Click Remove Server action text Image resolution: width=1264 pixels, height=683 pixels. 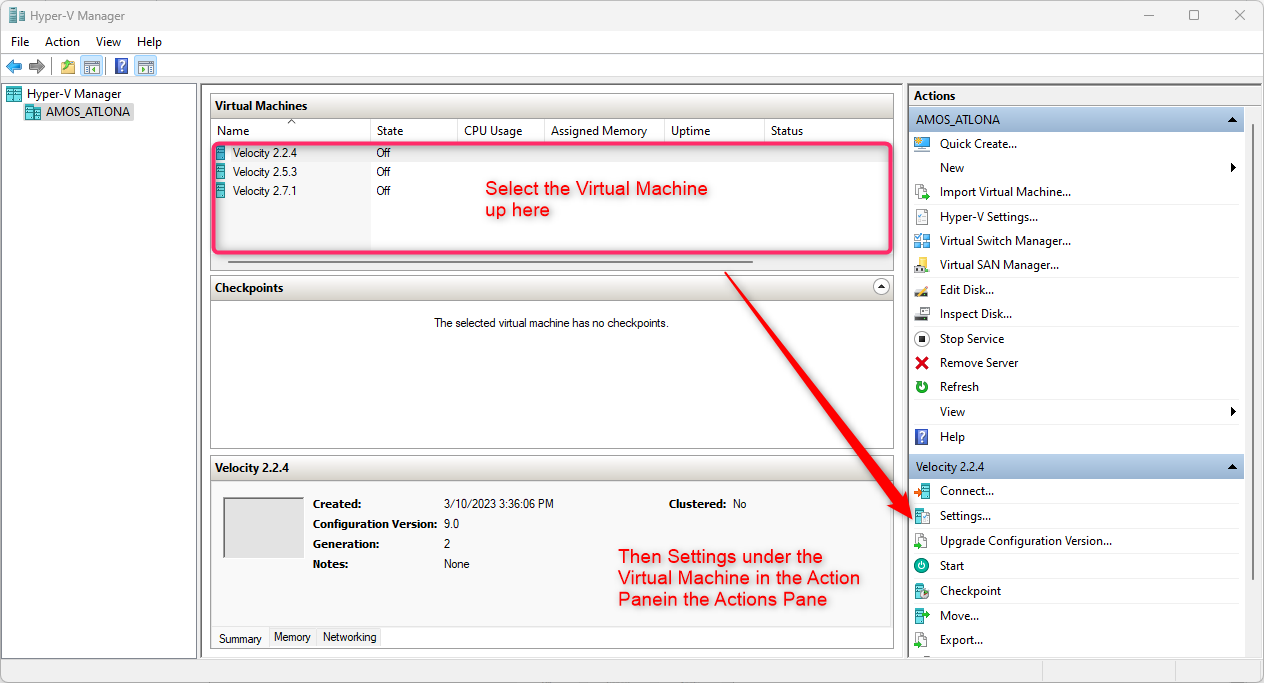979,363
